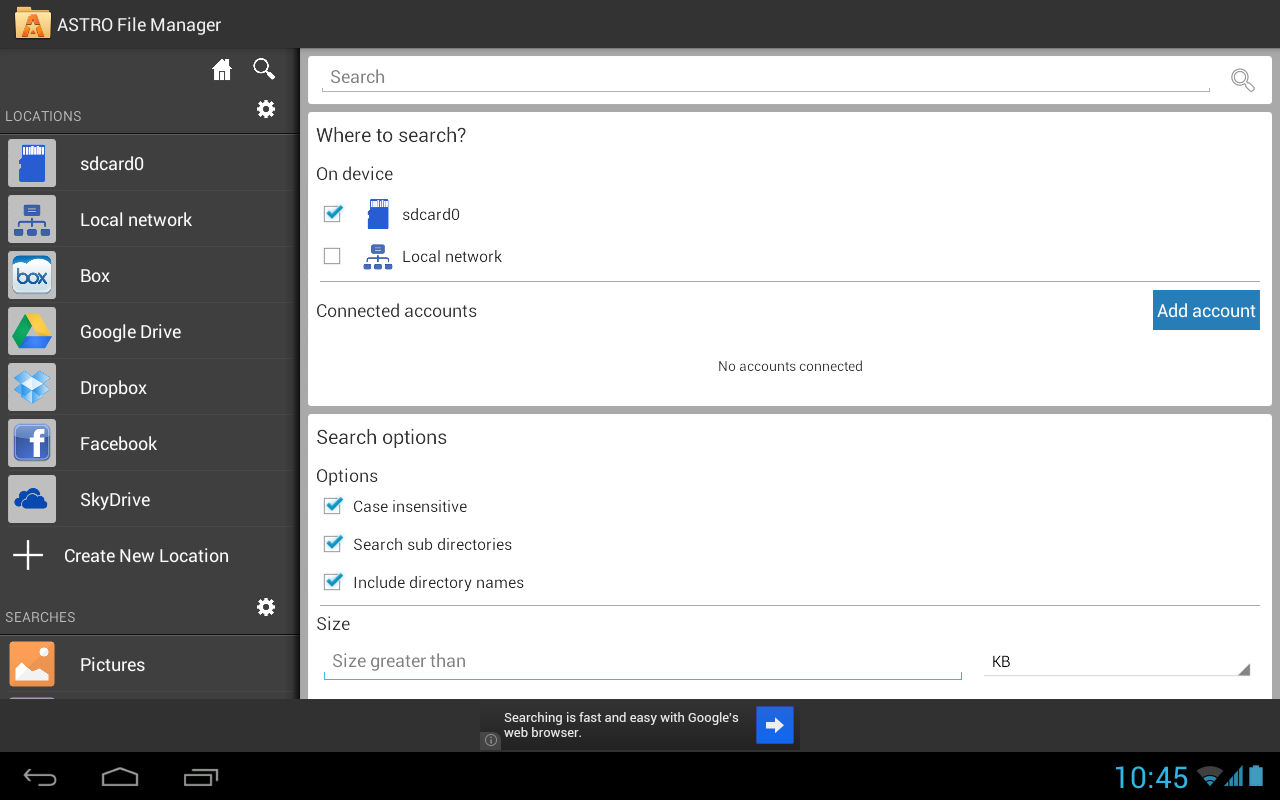Toggle Include directory names checkbox
This screenshot has height=800, width=1280.
[x=333, y=582]
